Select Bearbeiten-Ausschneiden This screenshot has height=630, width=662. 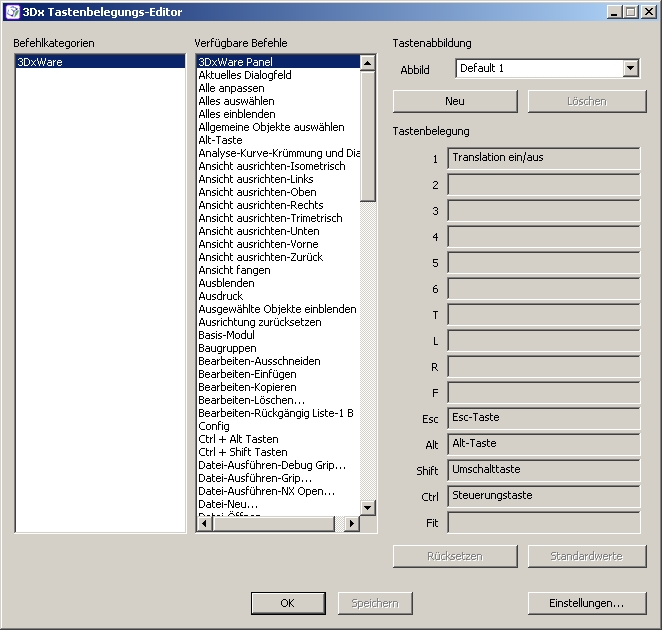click(278, 361)
